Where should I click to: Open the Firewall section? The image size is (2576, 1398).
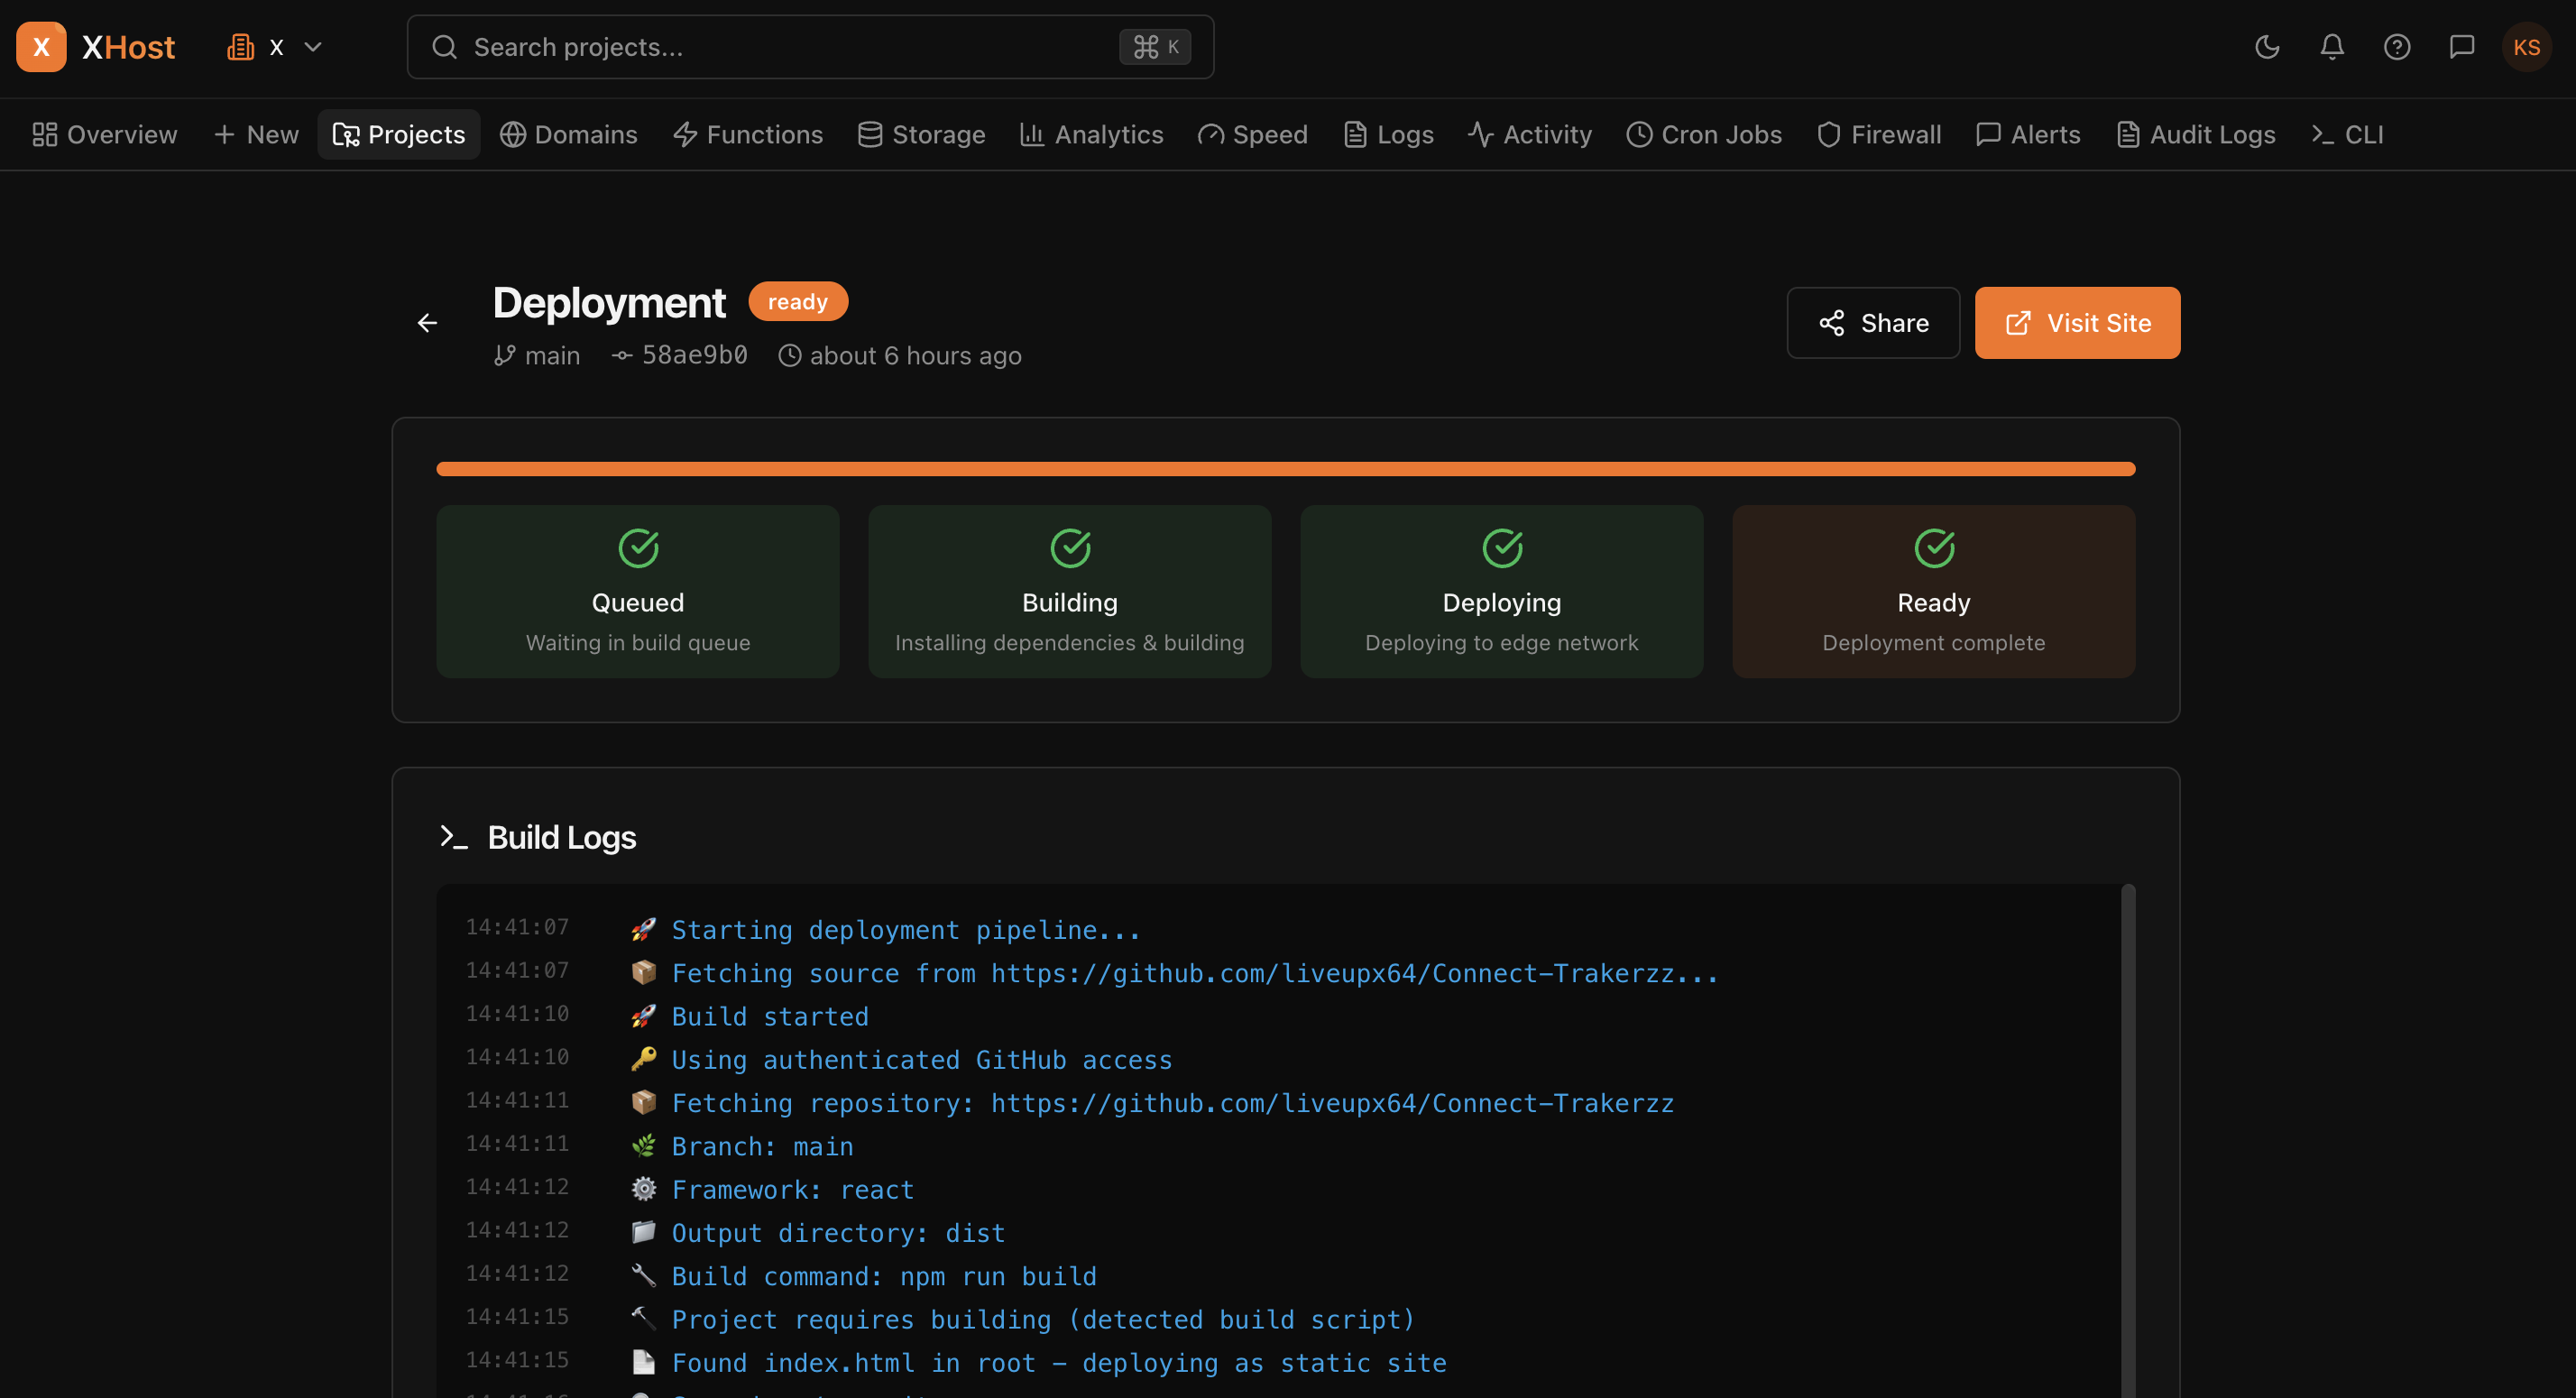click(x=1878, y=134)
